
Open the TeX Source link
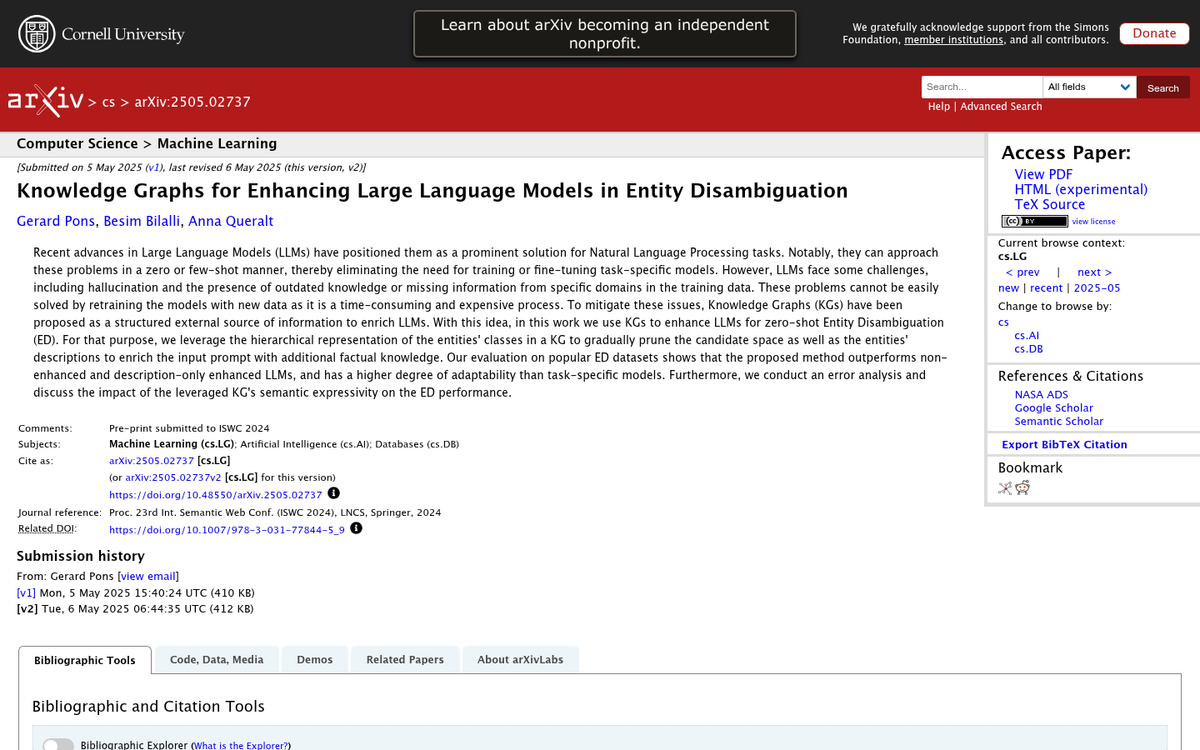tap(1050, 204)
